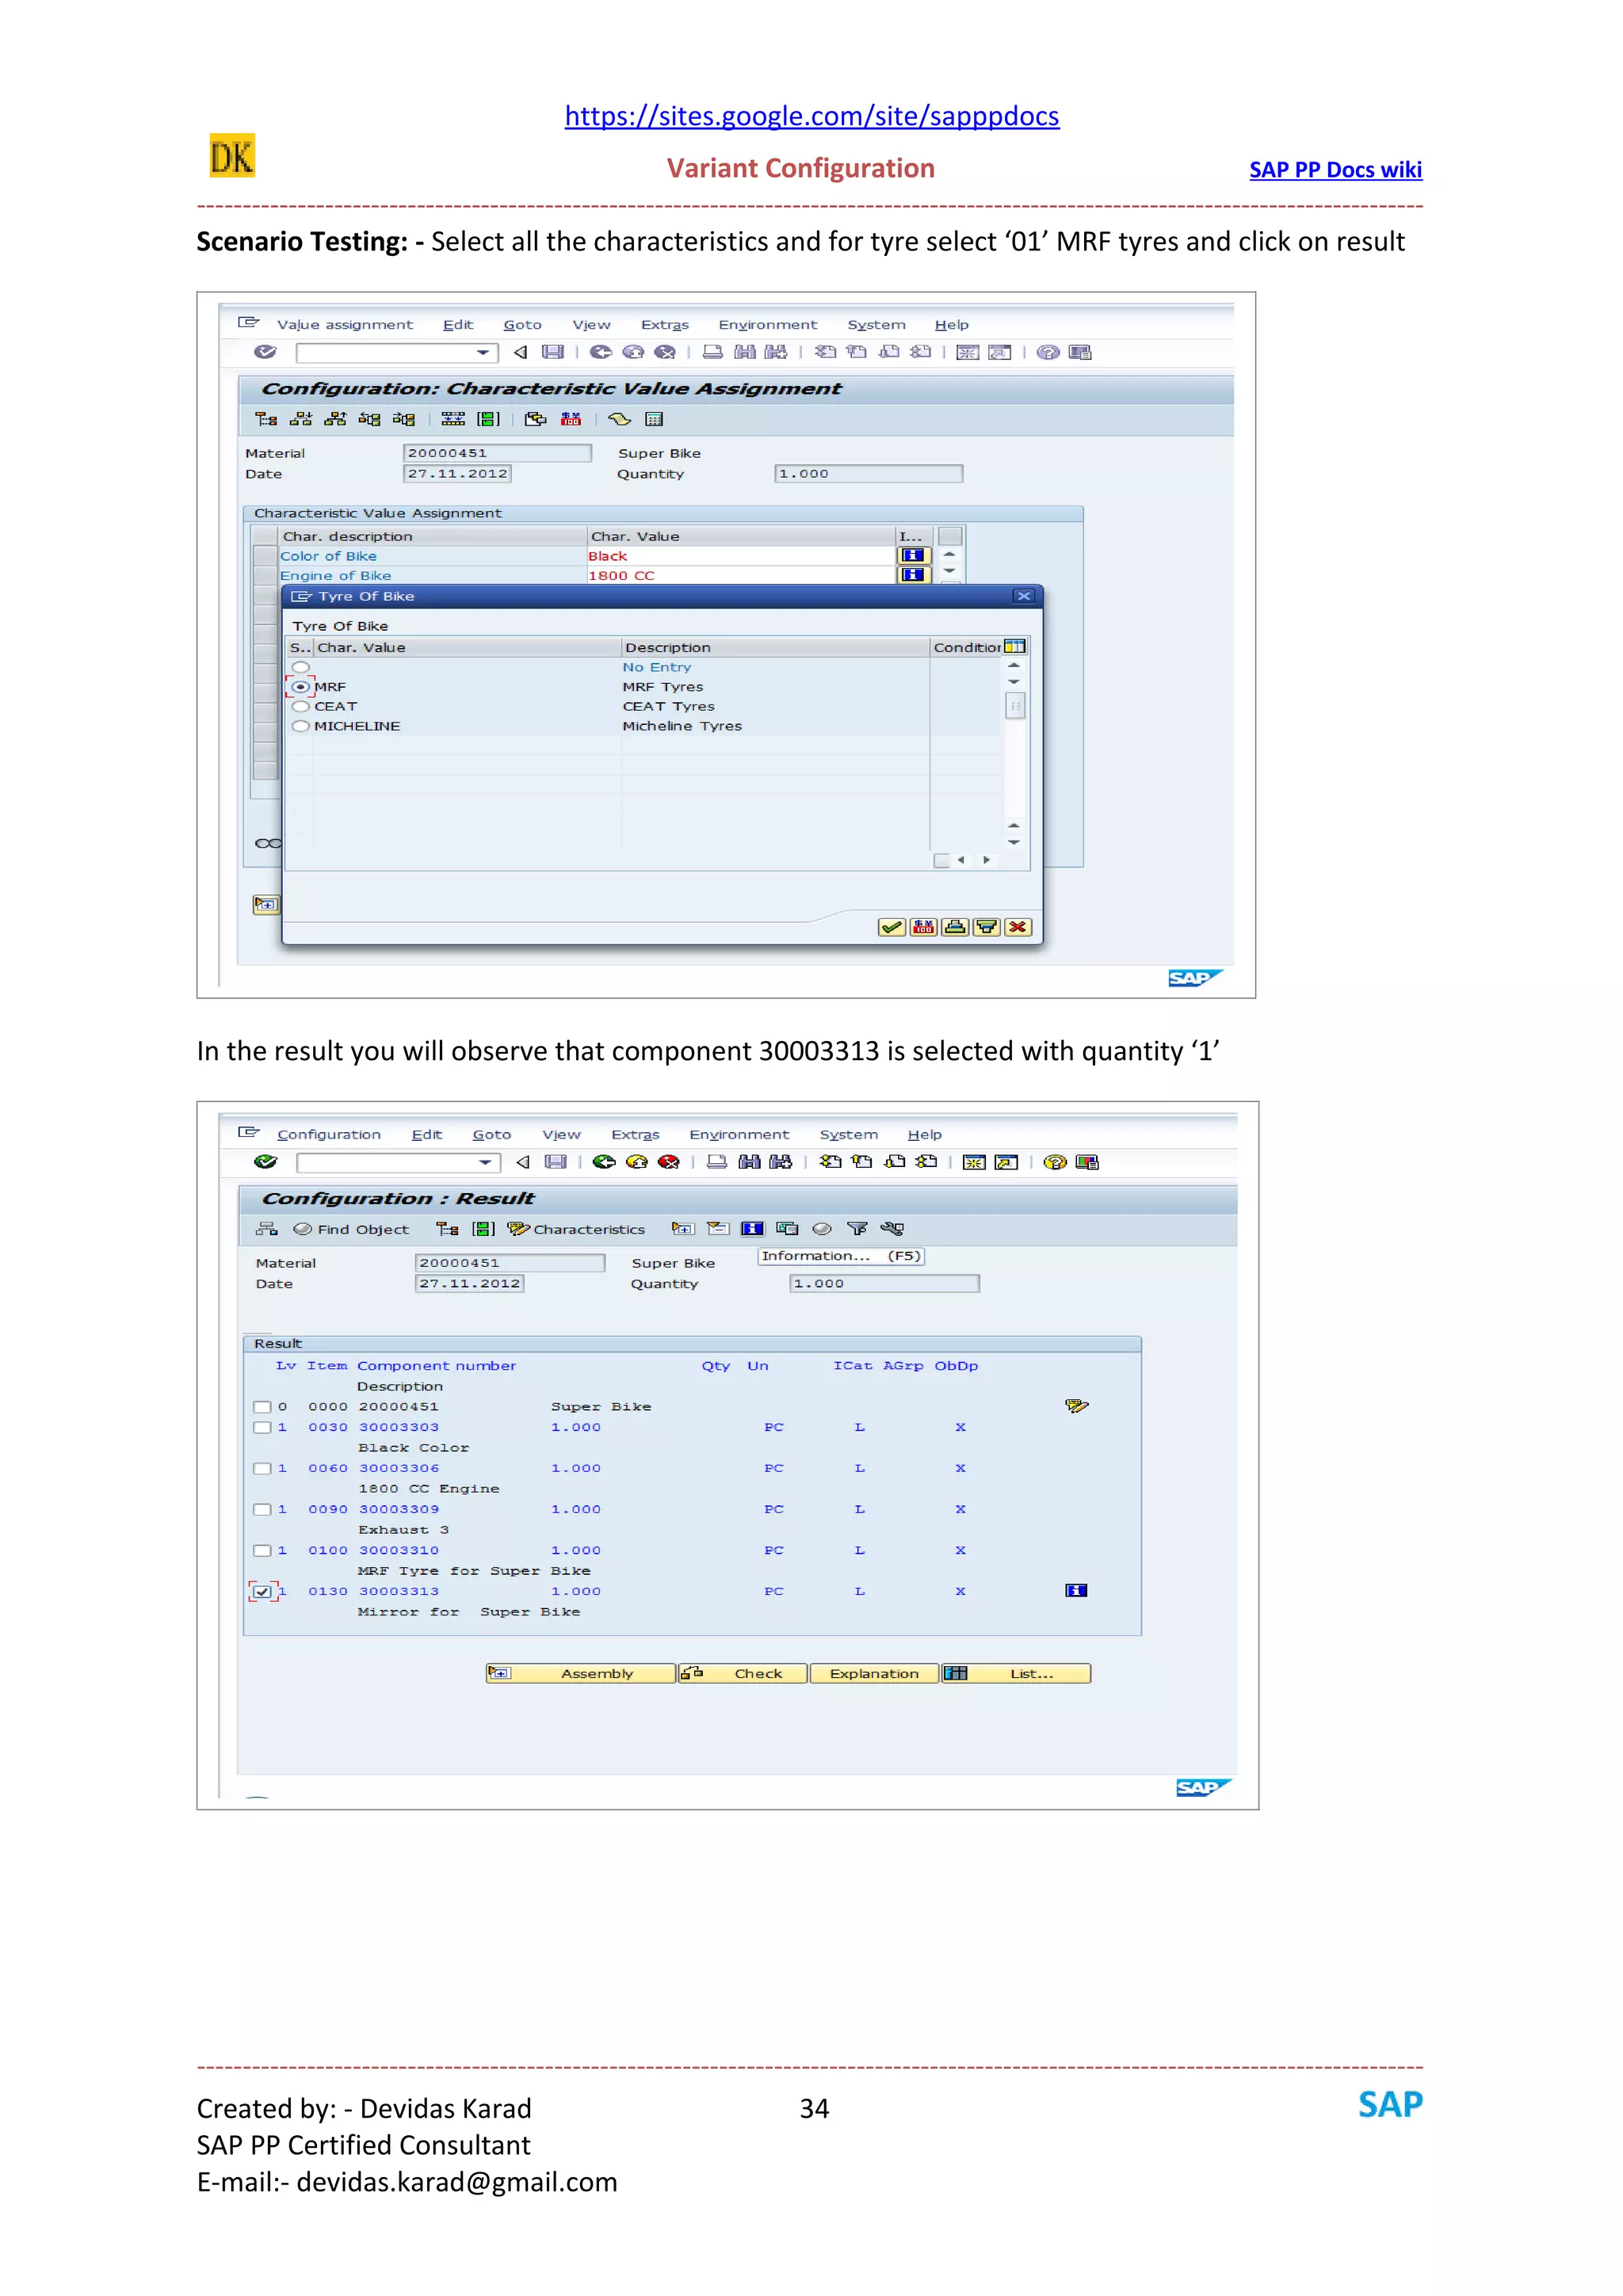Click the Characteristics button in Result toolbar
1623x2296 pixels.
576,1230
